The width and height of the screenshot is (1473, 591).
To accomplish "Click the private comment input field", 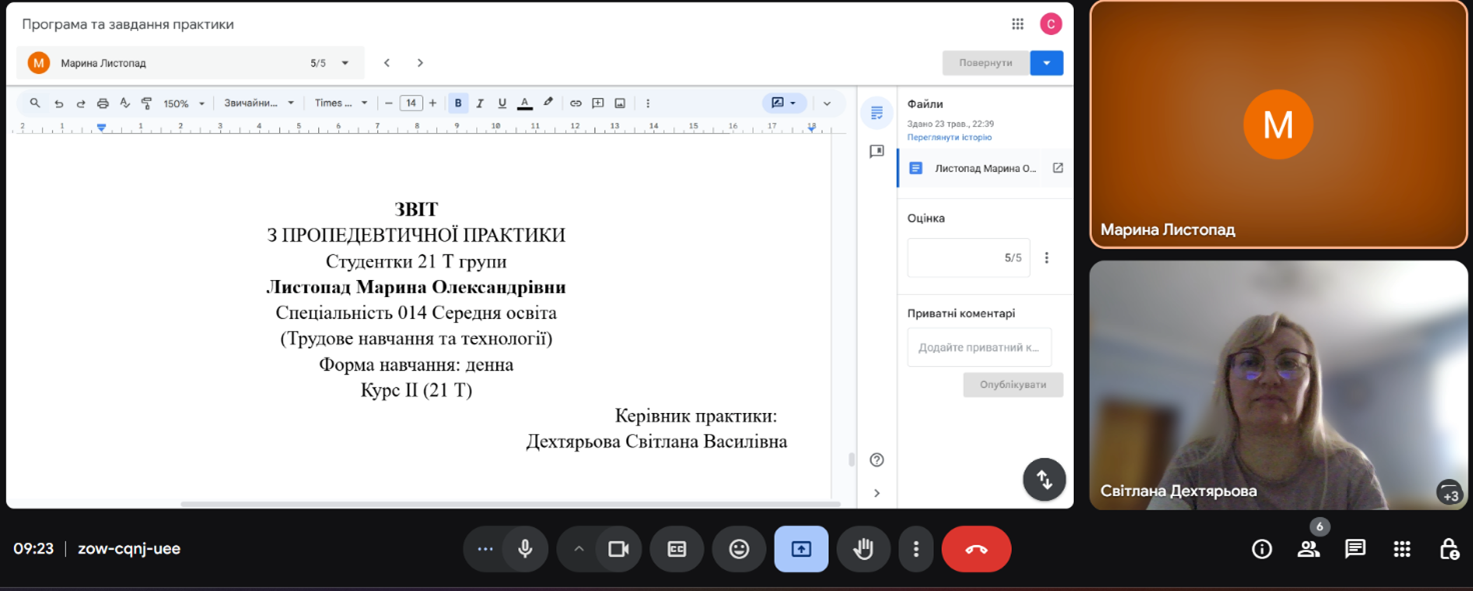I will pyautogui.click(x=979, y=347).
